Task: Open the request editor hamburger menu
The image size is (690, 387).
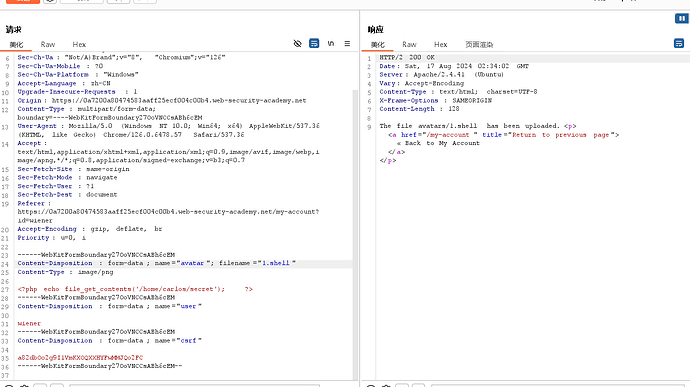Action: pyautogui.click(x=347, y=43)
